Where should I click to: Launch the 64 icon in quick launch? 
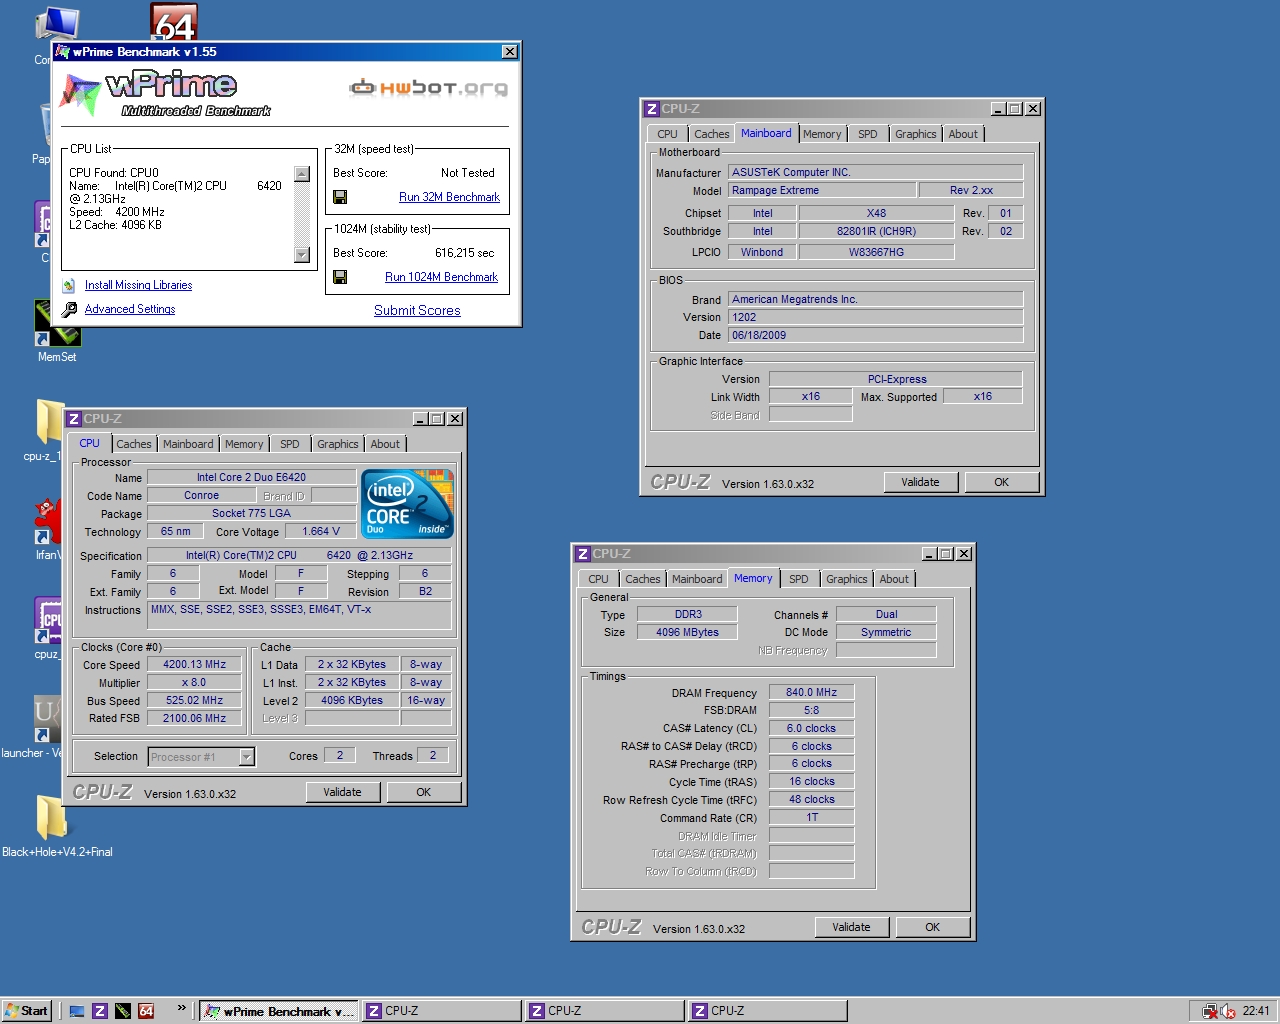click(x=146, y=1011)
